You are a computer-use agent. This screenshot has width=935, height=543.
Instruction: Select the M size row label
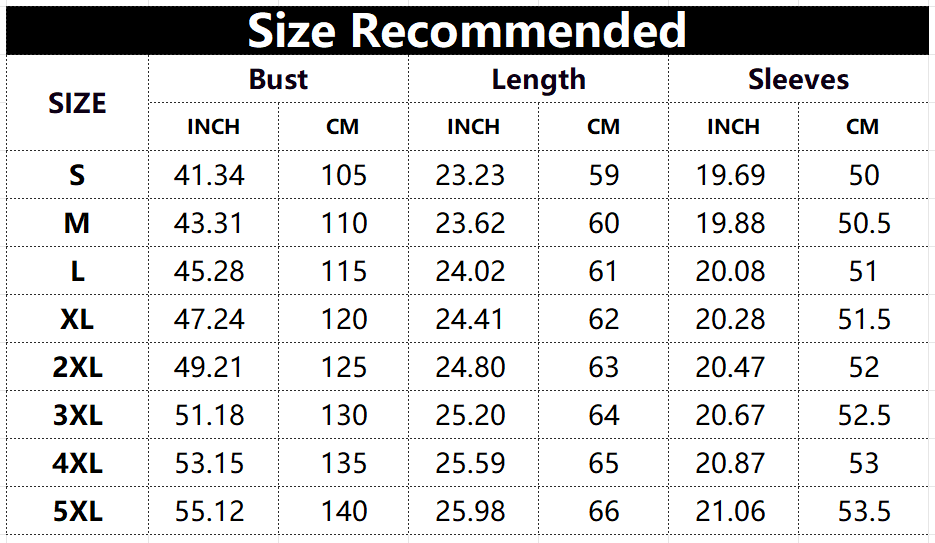pos(78,224)
